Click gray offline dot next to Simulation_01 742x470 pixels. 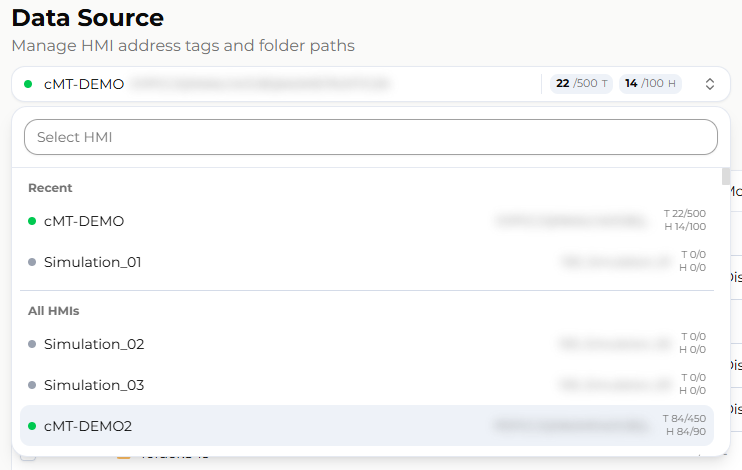click(32, 262)
